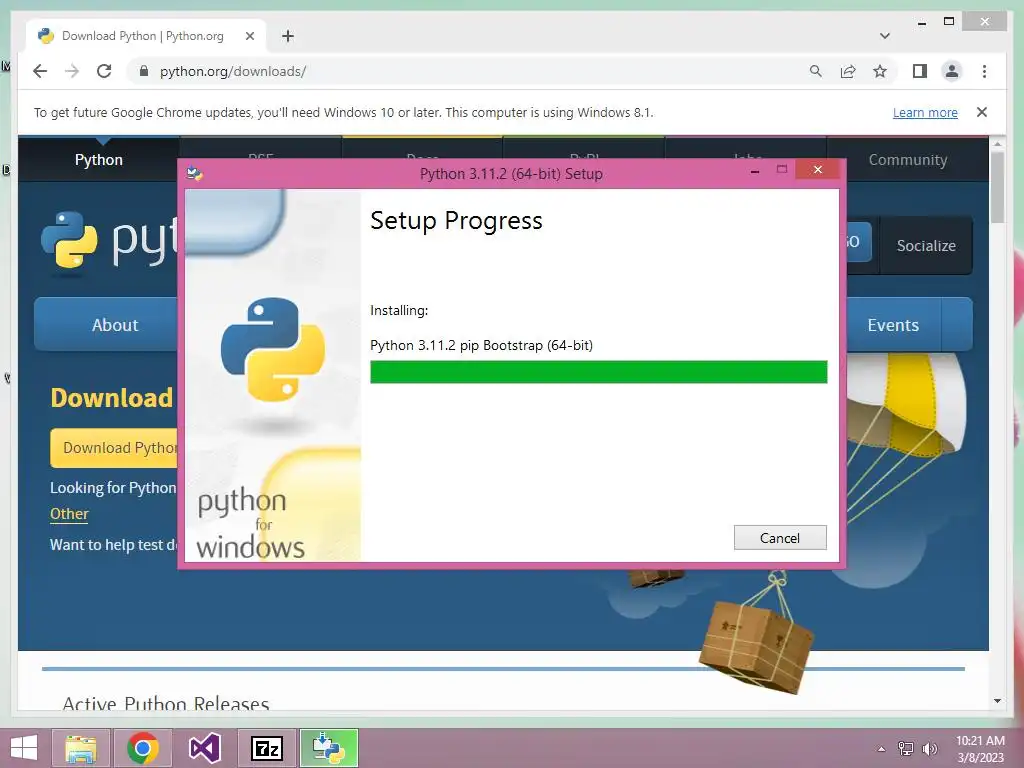Select the Python installer taskbar icon
The image size is (1024, 768).
pyautogui.click(x=329, y=748)
